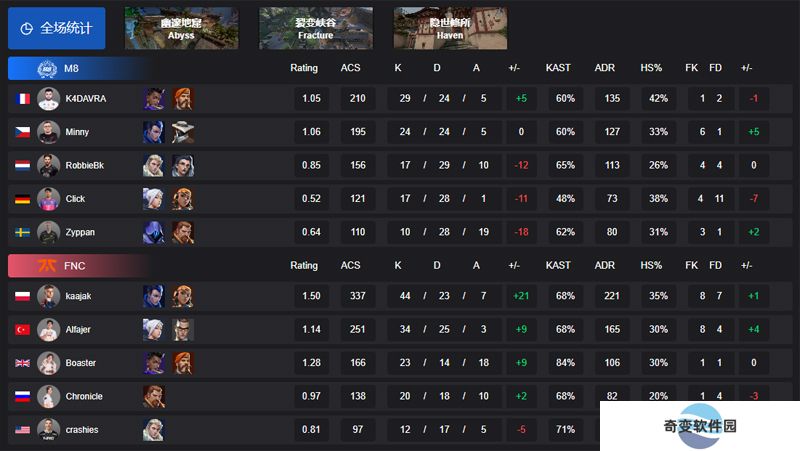Open Zyppan's player profile link

point(80,232)
